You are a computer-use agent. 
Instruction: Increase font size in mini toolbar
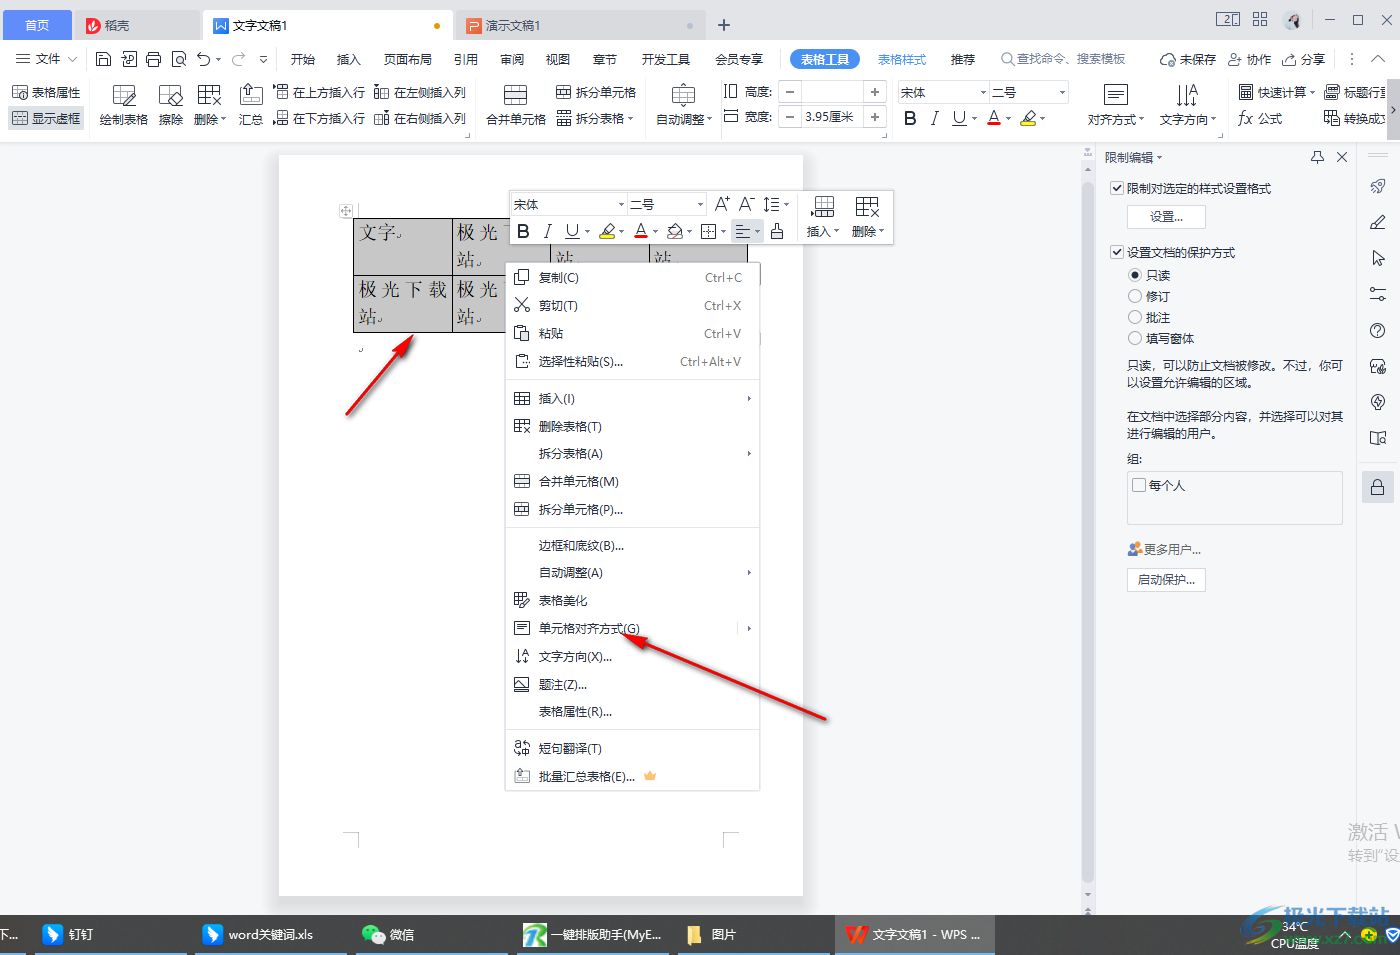pos(722,204)
